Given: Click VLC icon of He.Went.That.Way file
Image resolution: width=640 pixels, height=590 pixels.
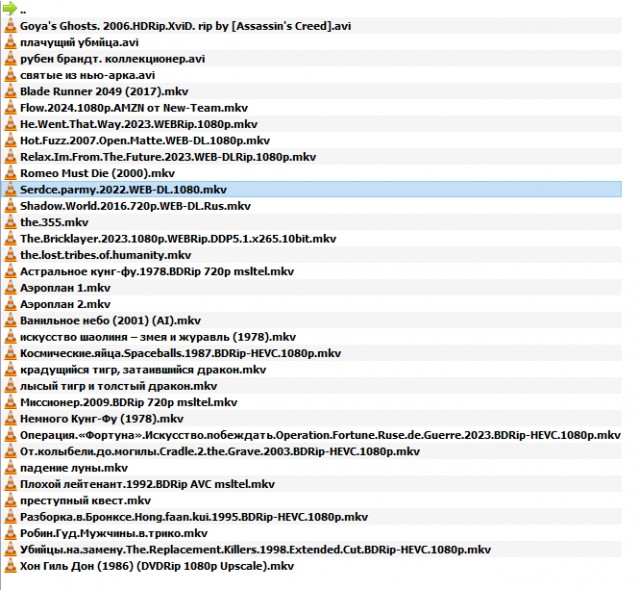Looking at the screenshot, I should [10, 124].
